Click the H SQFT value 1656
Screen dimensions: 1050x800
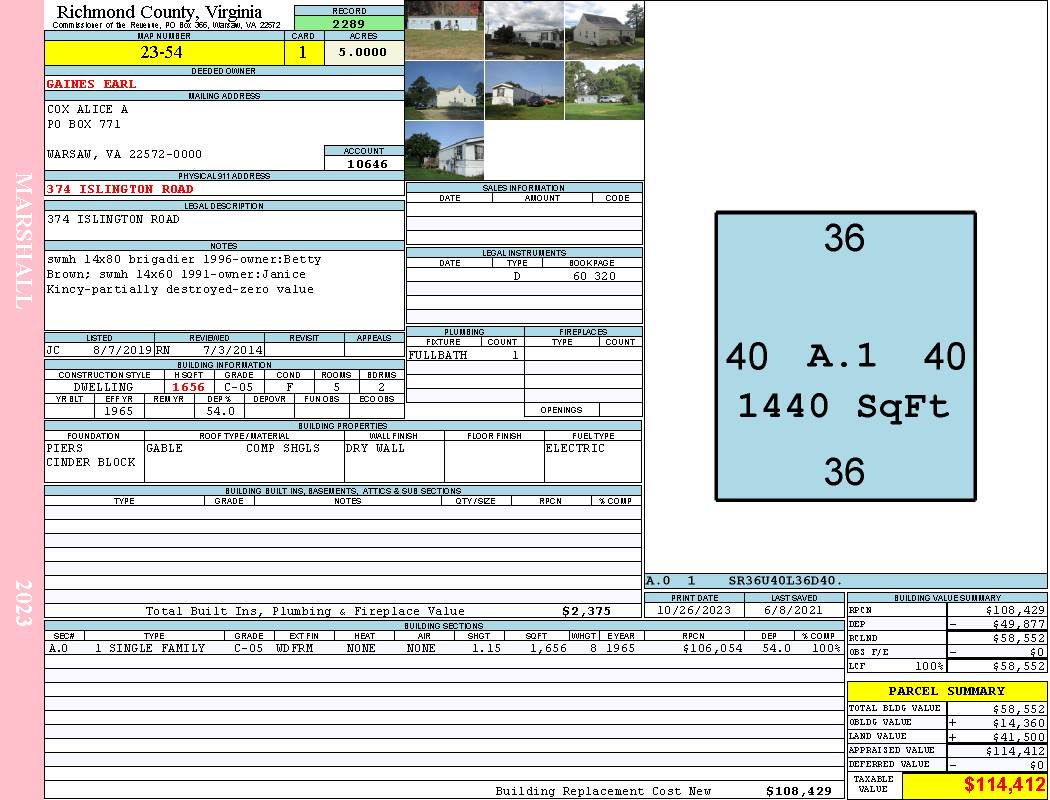coord(188,387)
